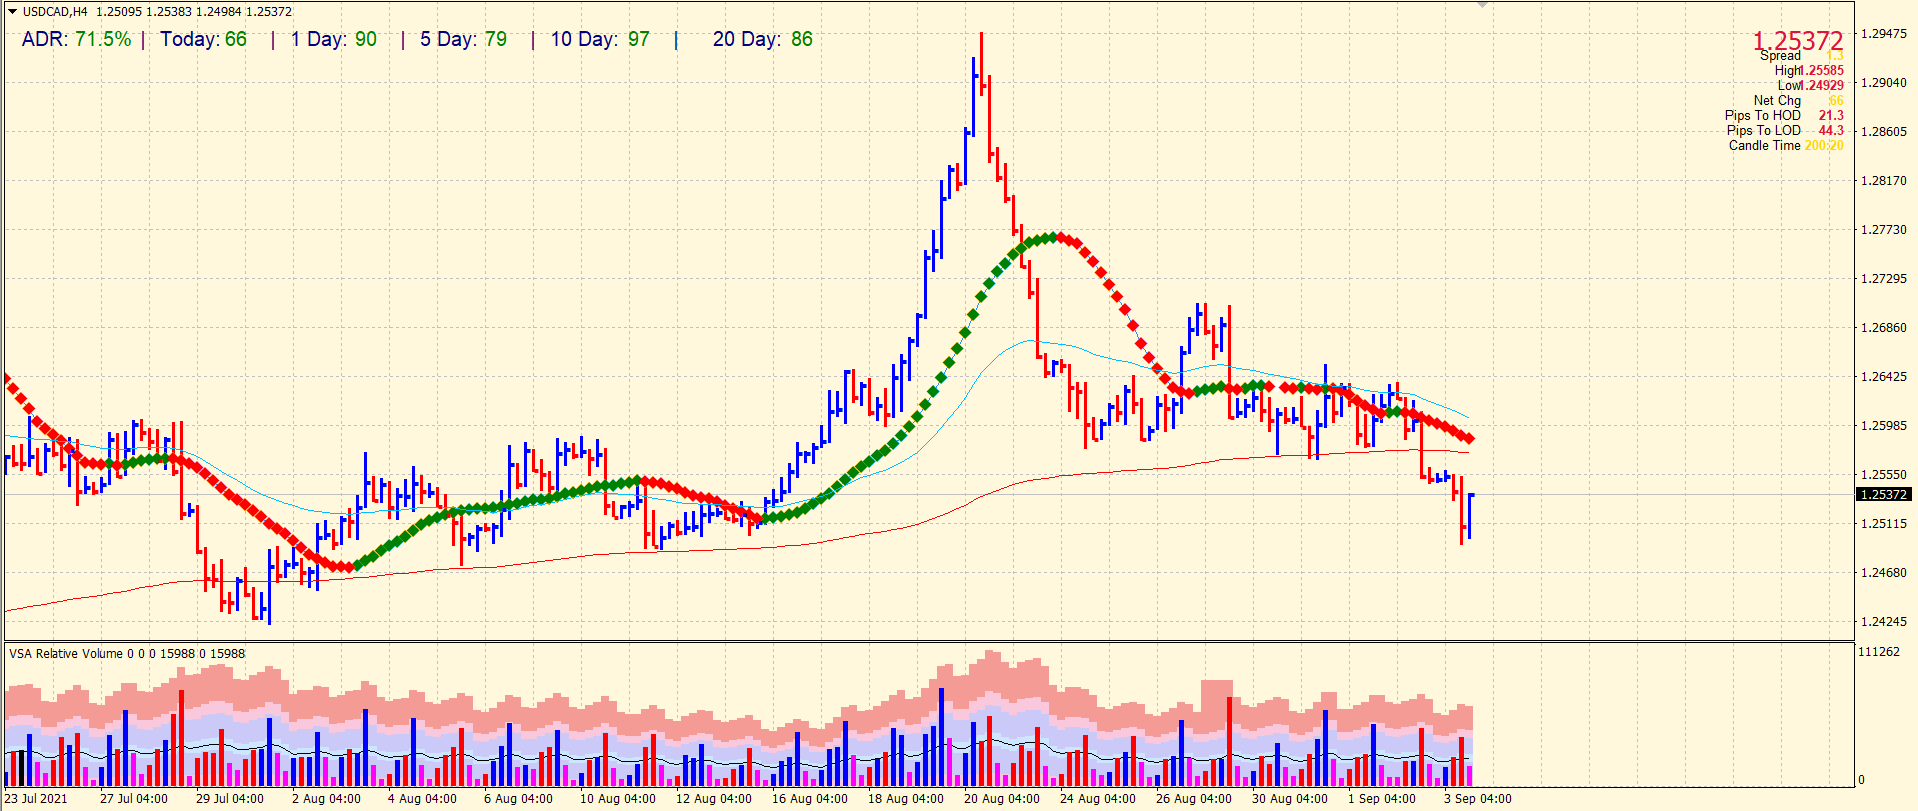Click the 1.27295 price axis label
Image resolution: width=1918 pixels, height=811 pixels.
[x=1883, y=279]
